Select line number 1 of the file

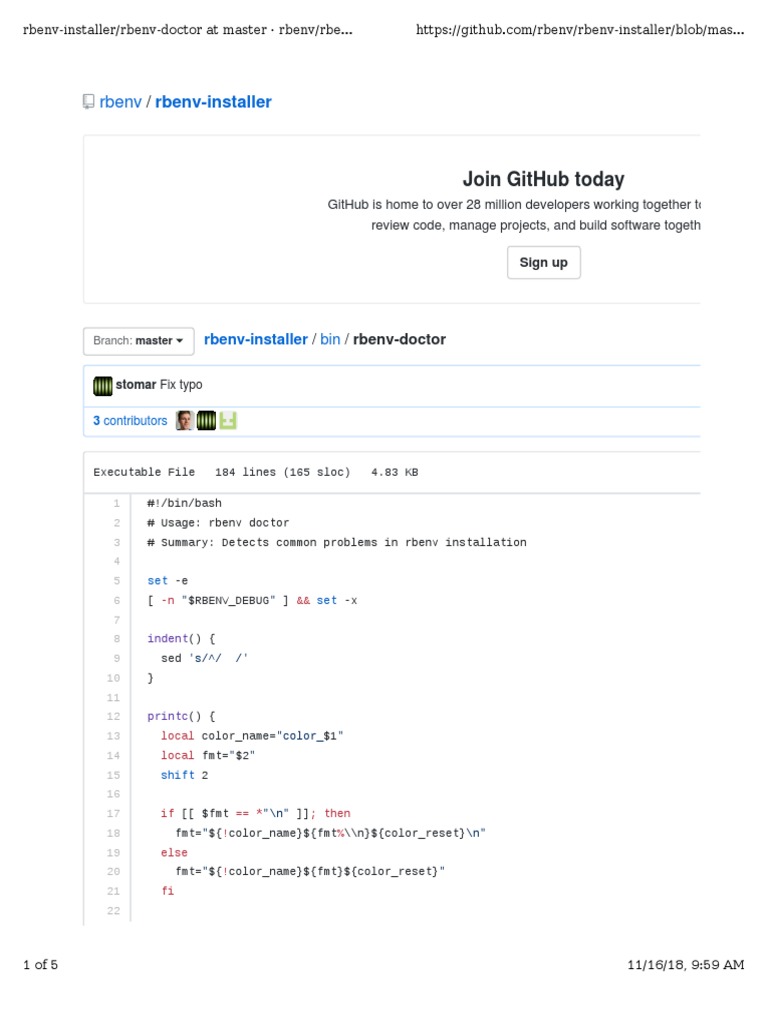tap(117, 504)
